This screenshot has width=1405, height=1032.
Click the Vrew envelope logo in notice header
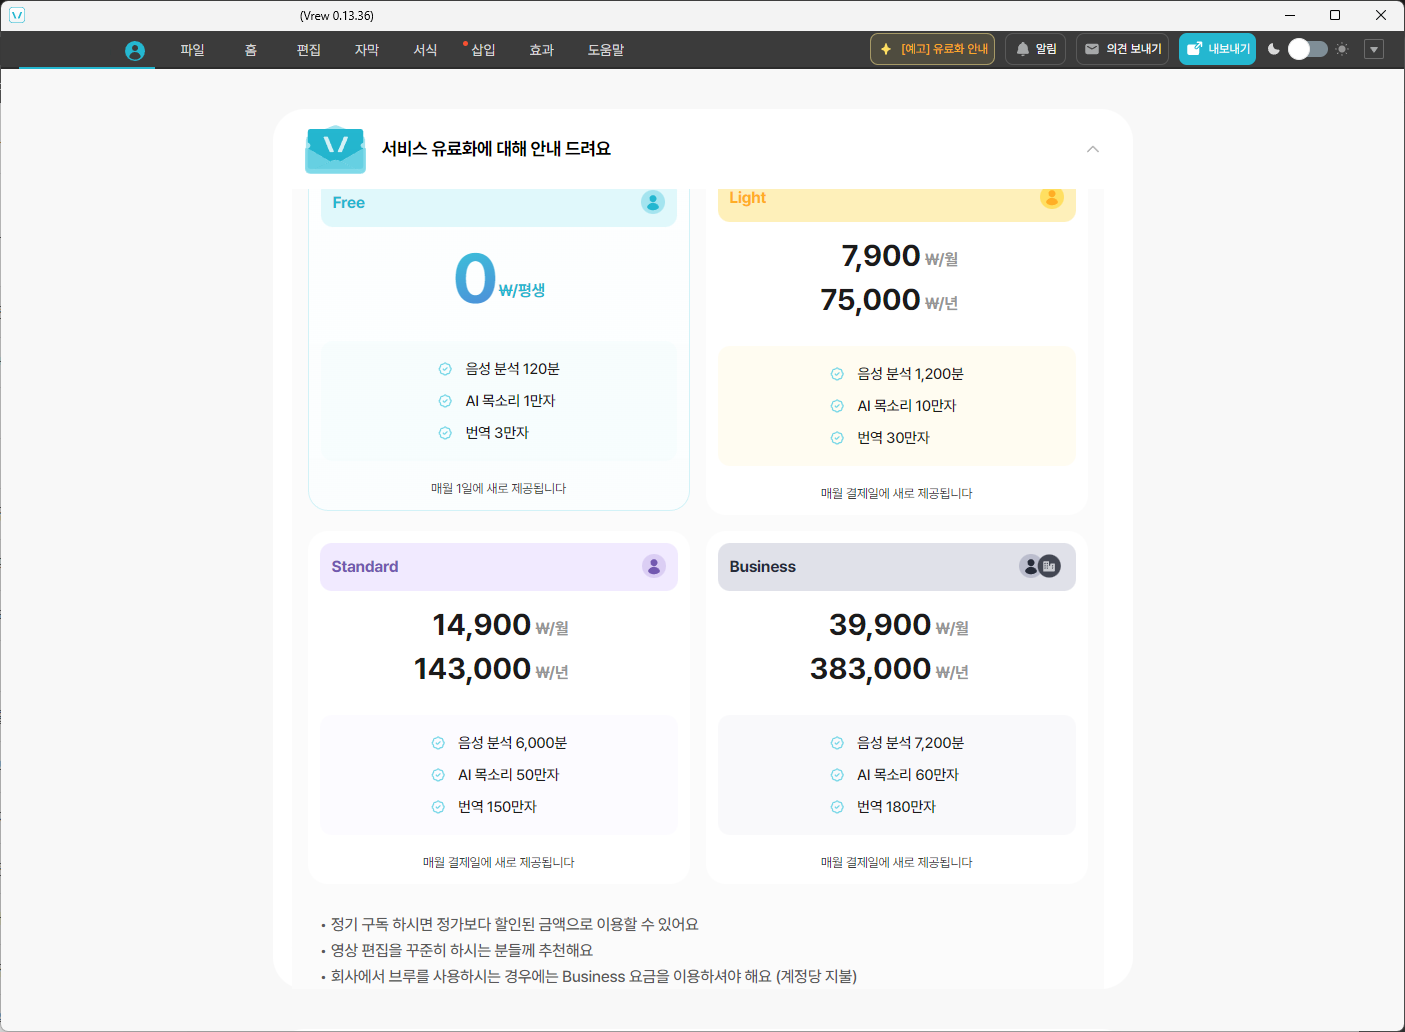pyautogui.click(x=335, y=149)
